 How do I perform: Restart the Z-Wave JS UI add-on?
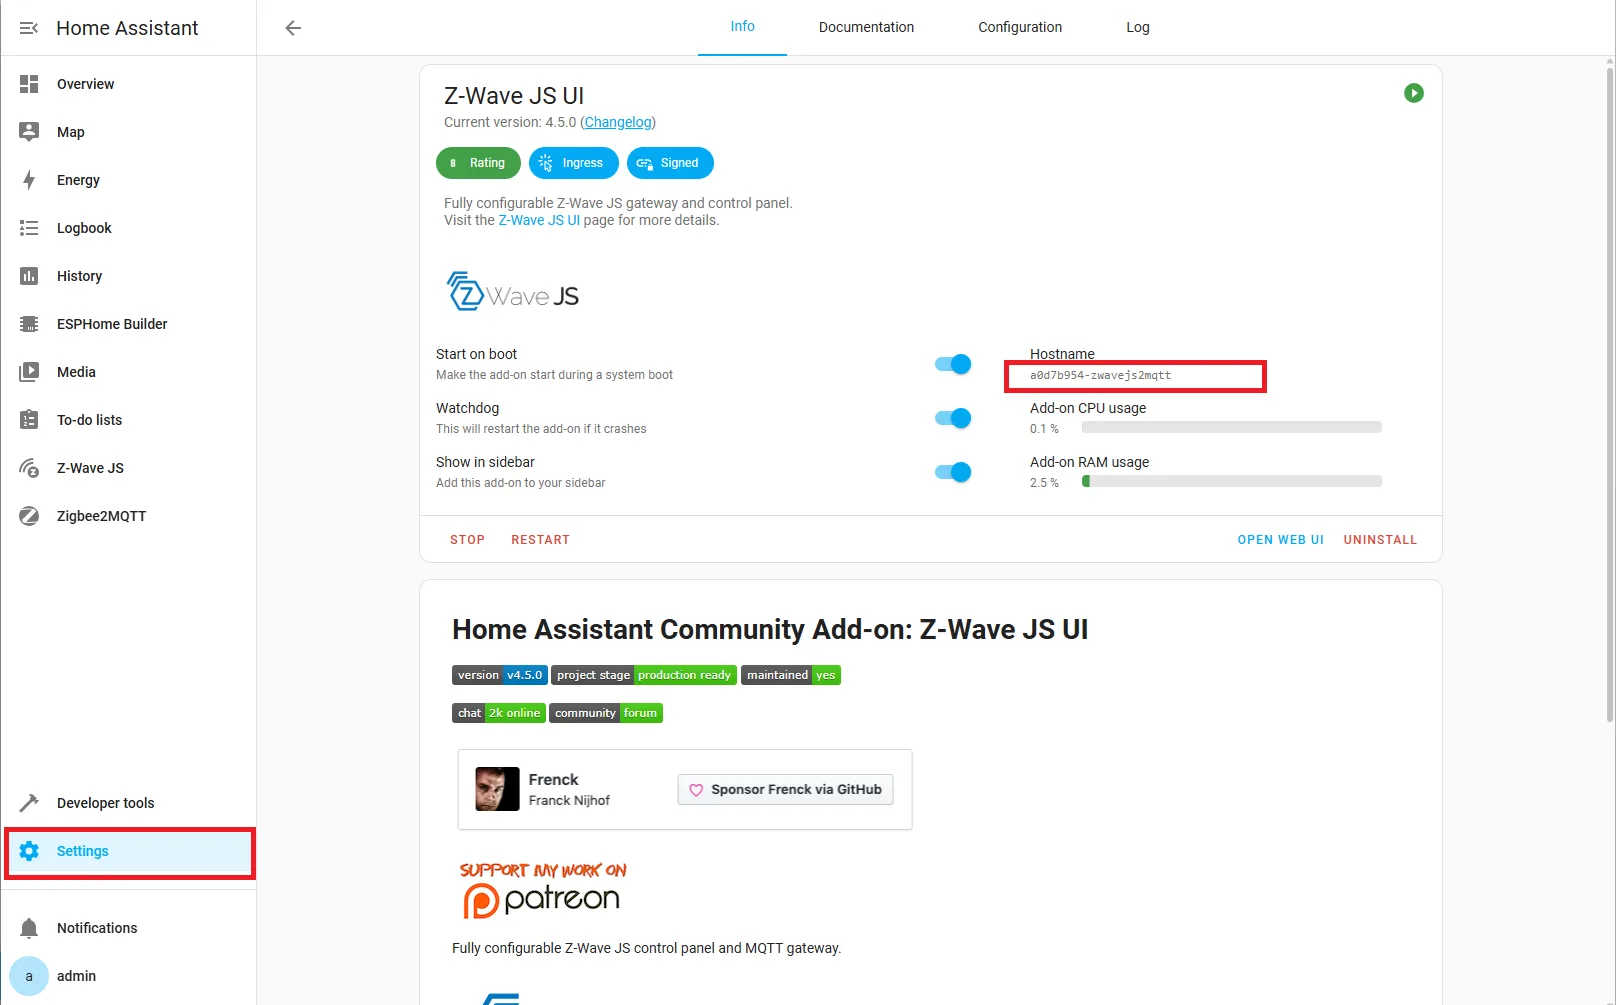540,539
